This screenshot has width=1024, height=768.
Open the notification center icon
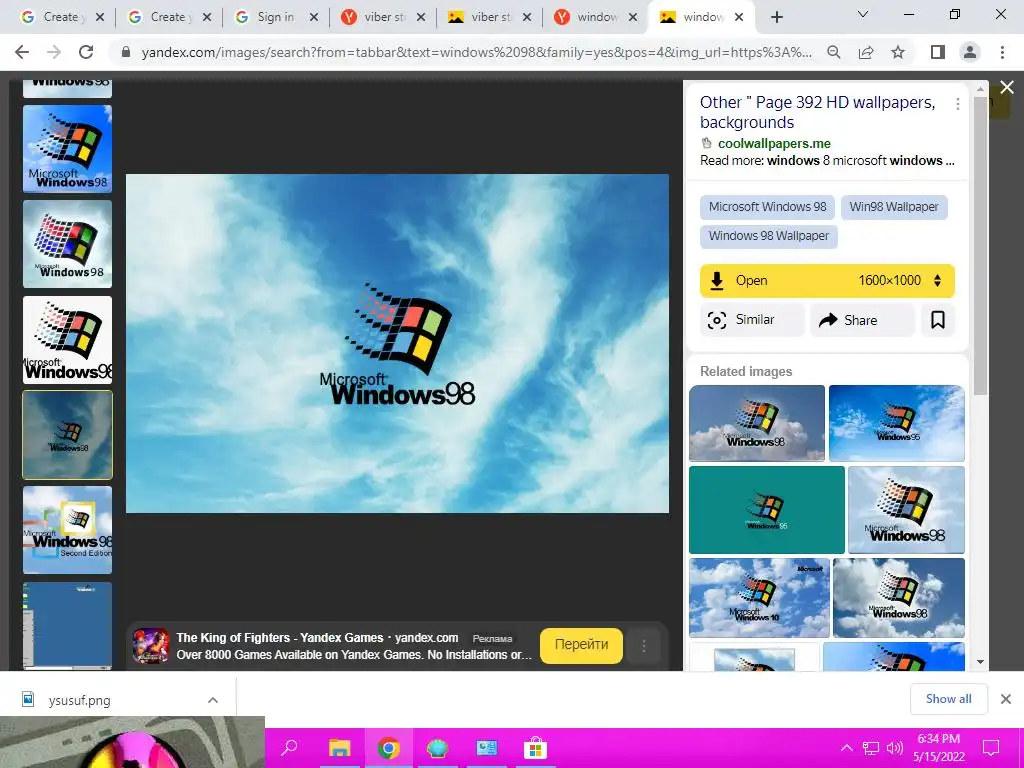pyautogui.click(x=991, y=748)
